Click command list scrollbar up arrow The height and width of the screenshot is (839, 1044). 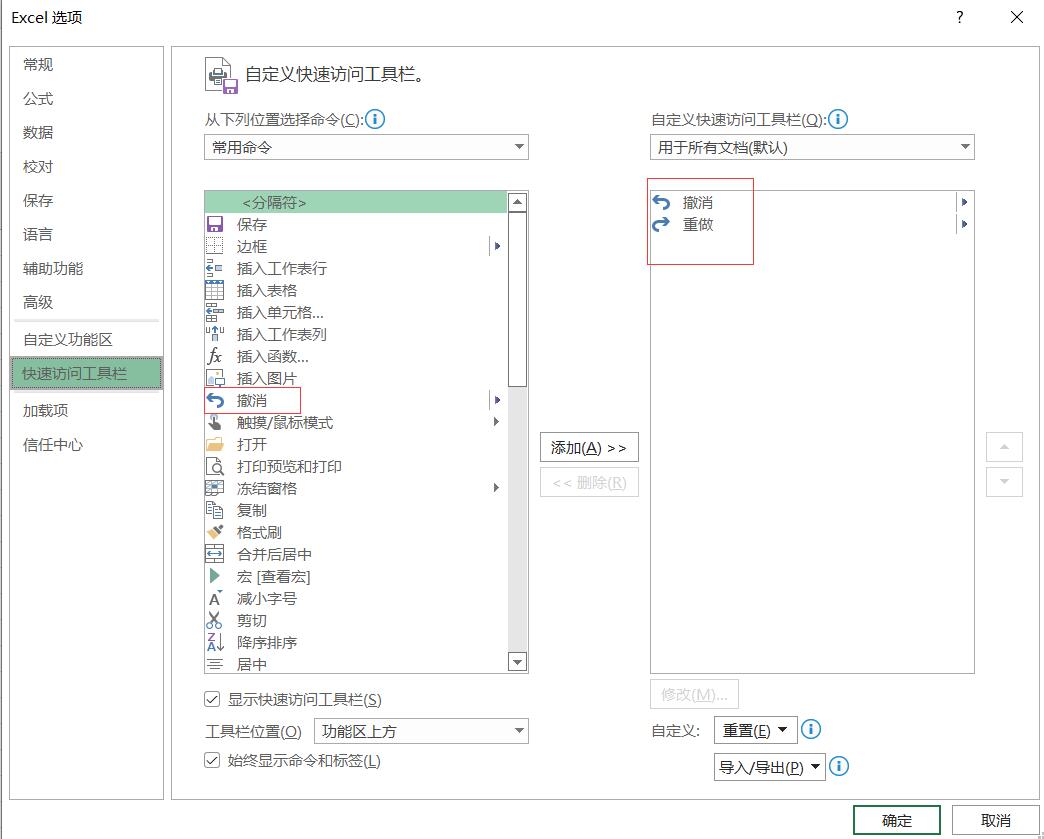(x=517, y=202)
